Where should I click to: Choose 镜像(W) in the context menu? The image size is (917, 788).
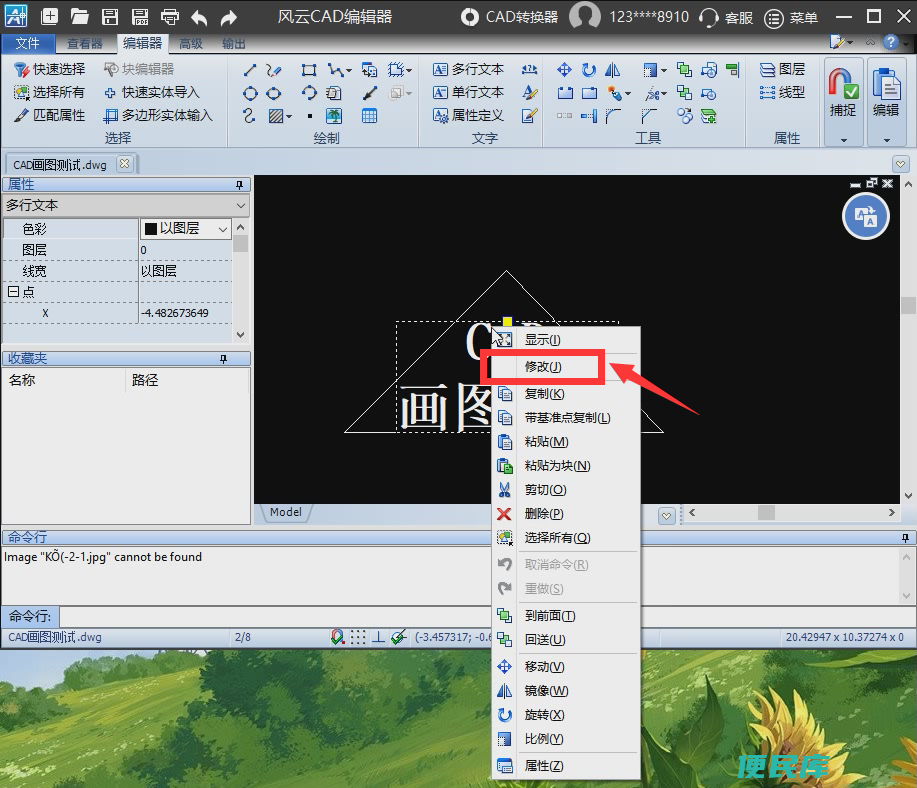tap(566, 691)
